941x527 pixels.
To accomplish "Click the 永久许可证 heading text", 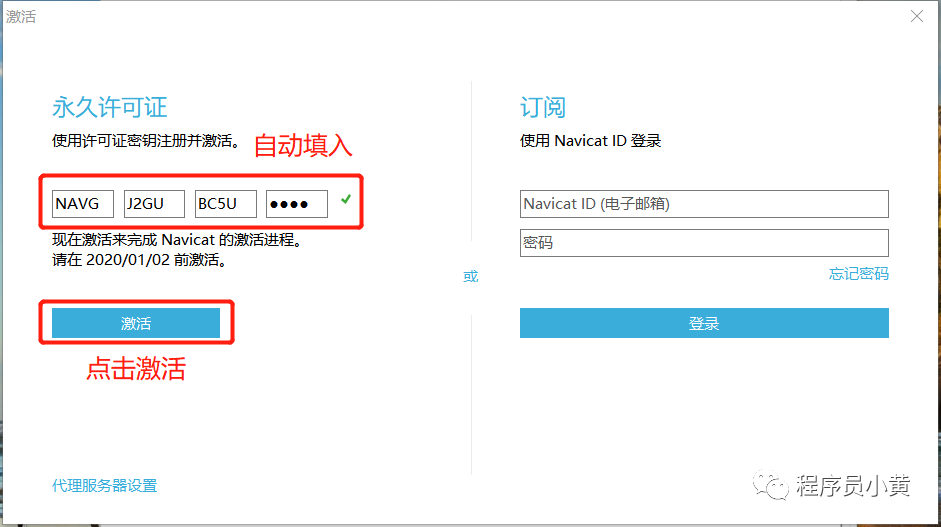I will [x=110, y=107].
